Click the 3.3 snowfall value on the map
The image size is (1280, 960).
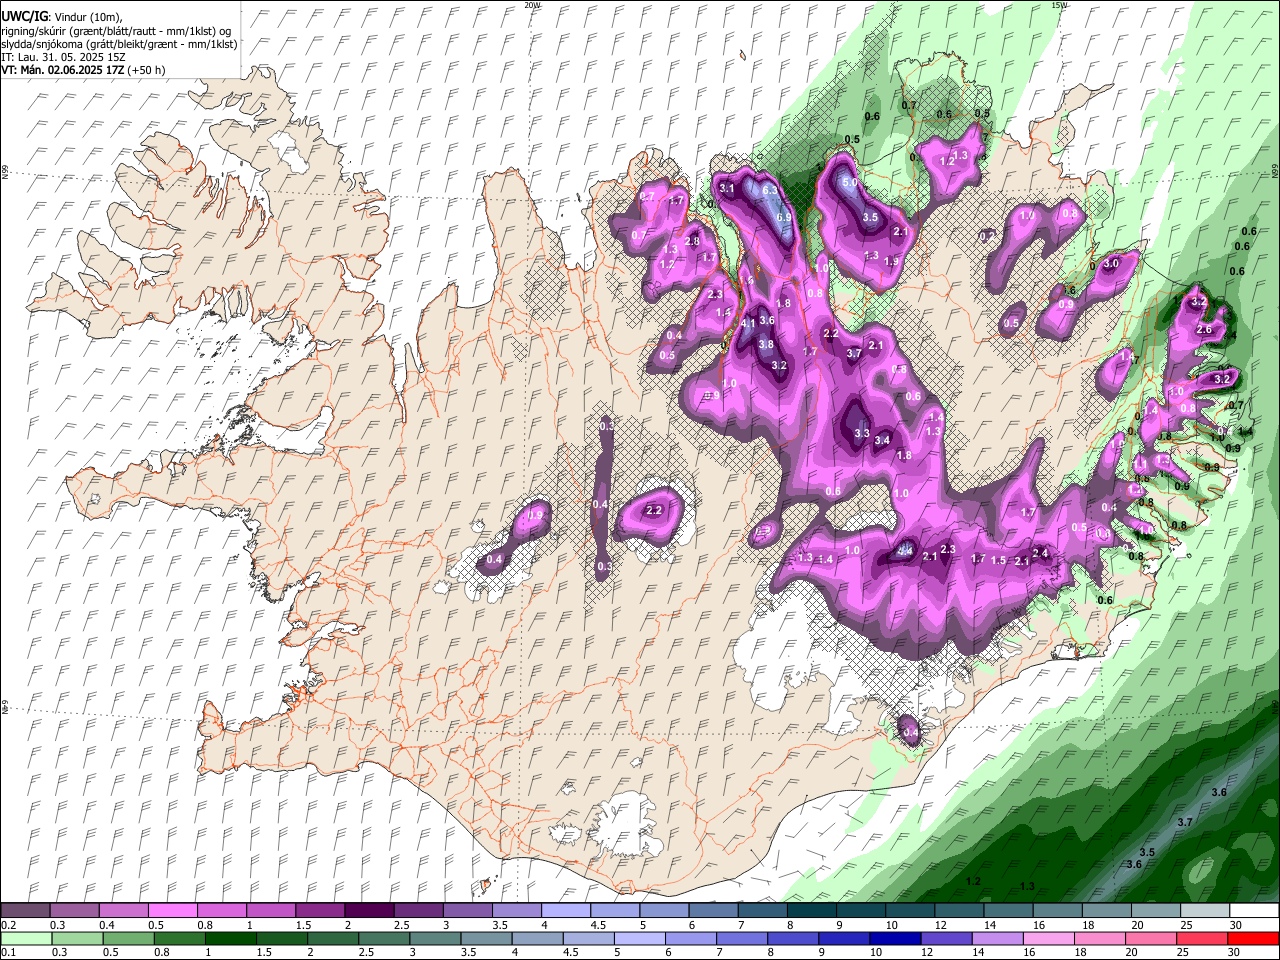tap(862, 434)
